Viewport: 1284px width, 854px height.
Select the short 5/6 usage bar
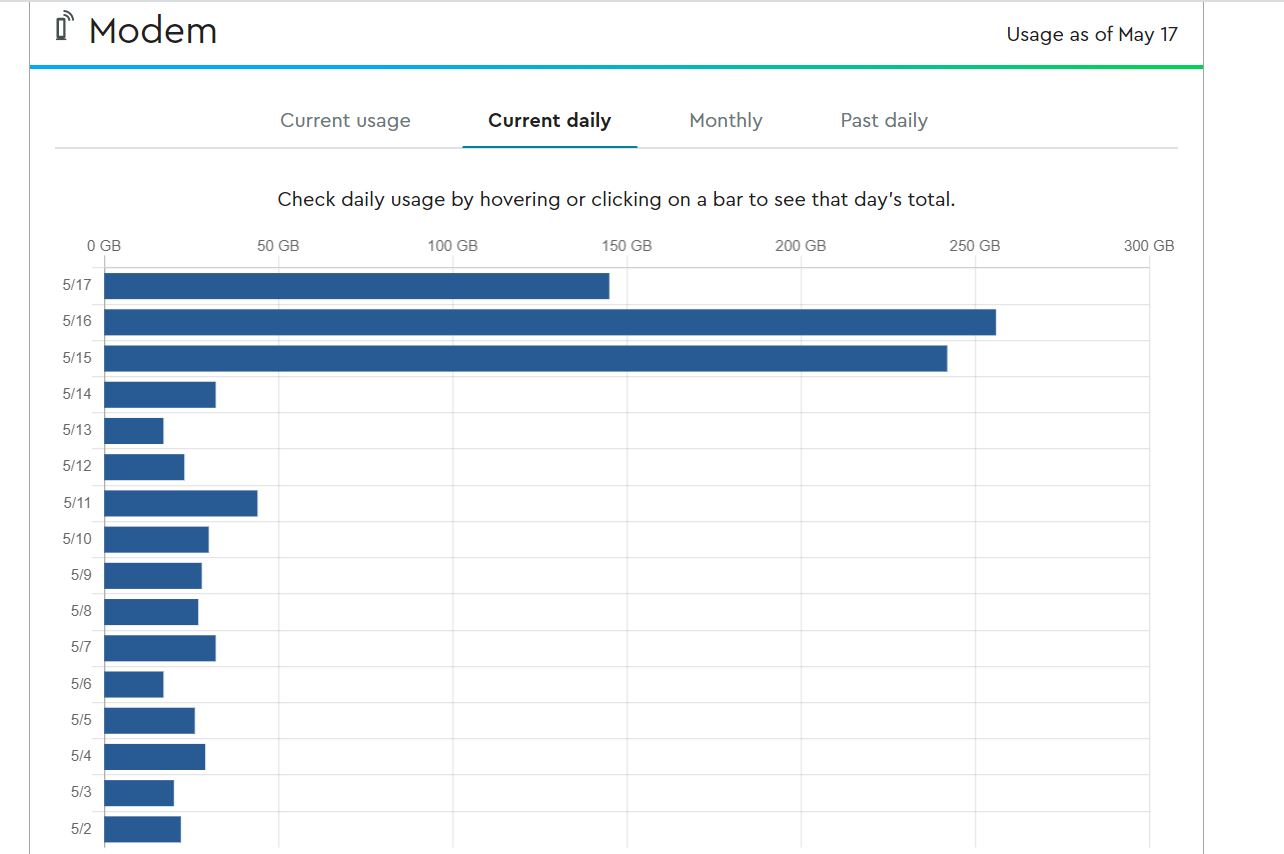pos(134,684)
